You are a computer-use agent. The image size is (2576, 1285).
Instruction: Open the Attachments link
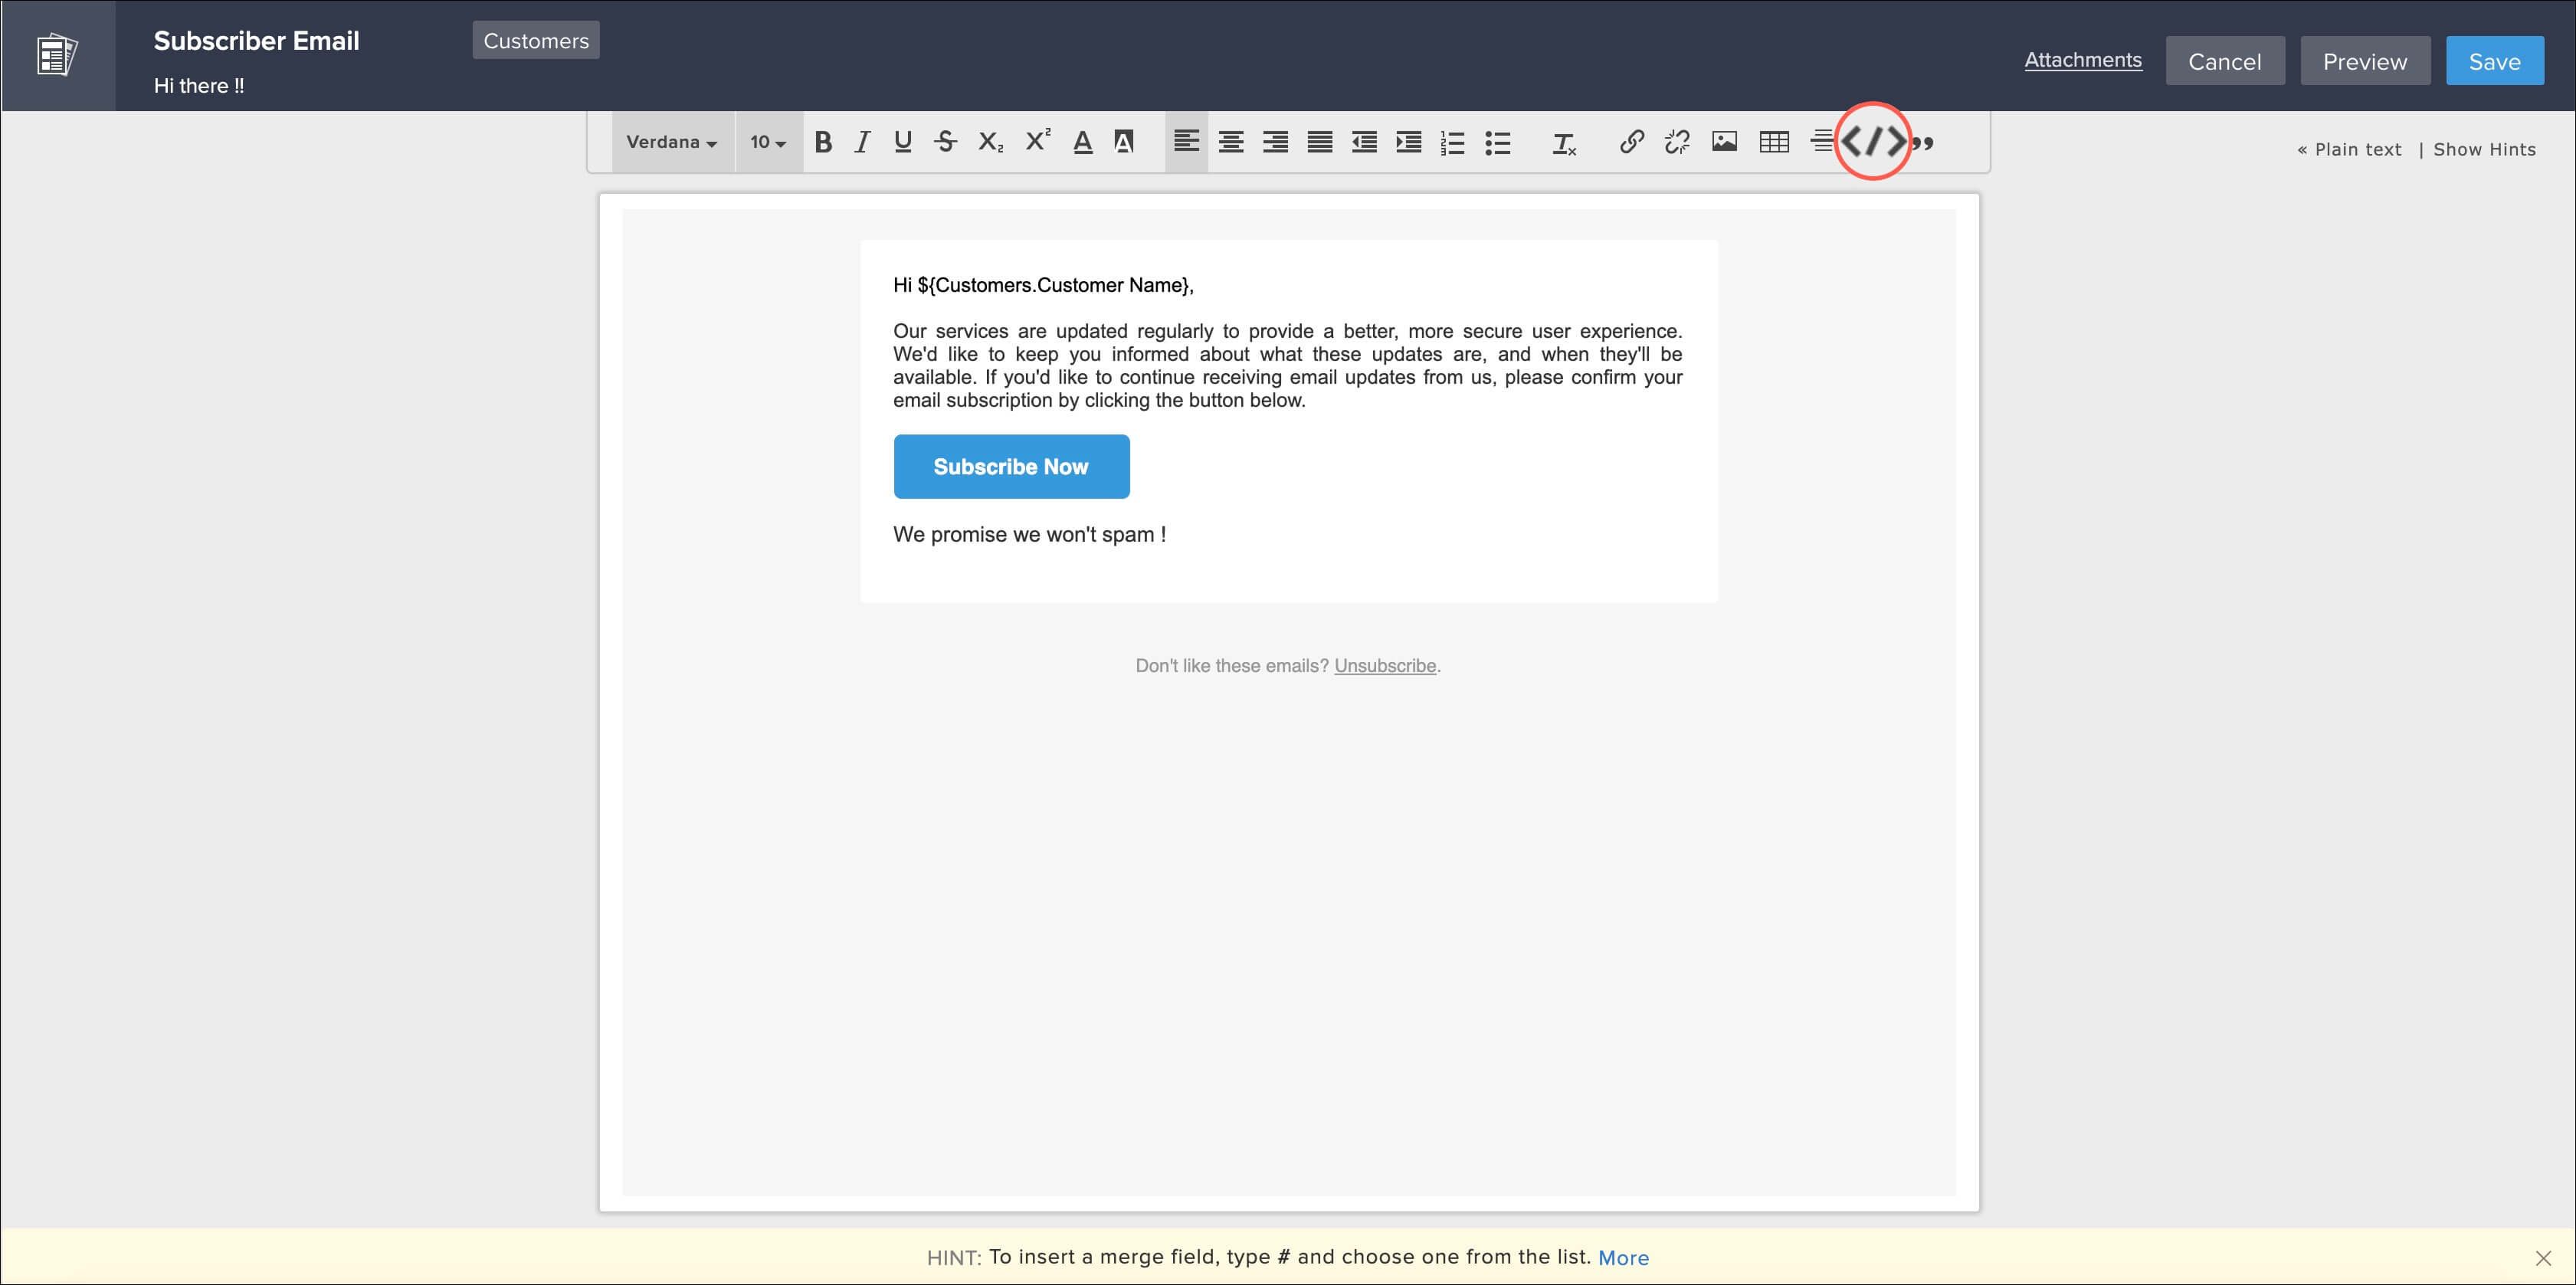(2082, 60)
